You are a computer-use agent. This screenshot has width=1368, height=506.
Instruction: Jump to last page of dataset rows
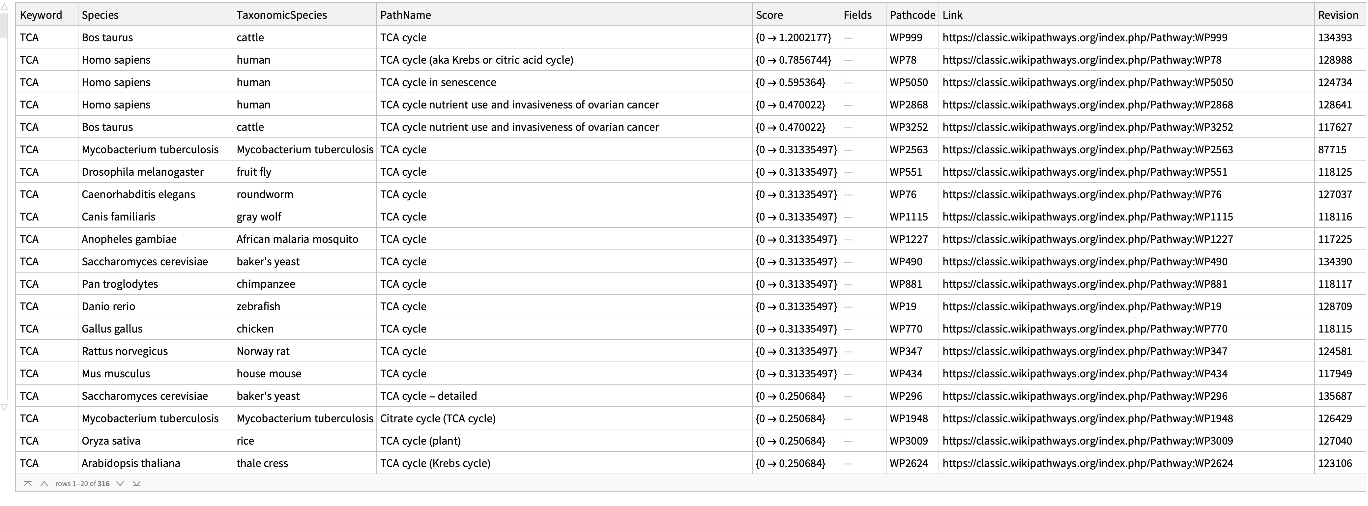point(136,483)
